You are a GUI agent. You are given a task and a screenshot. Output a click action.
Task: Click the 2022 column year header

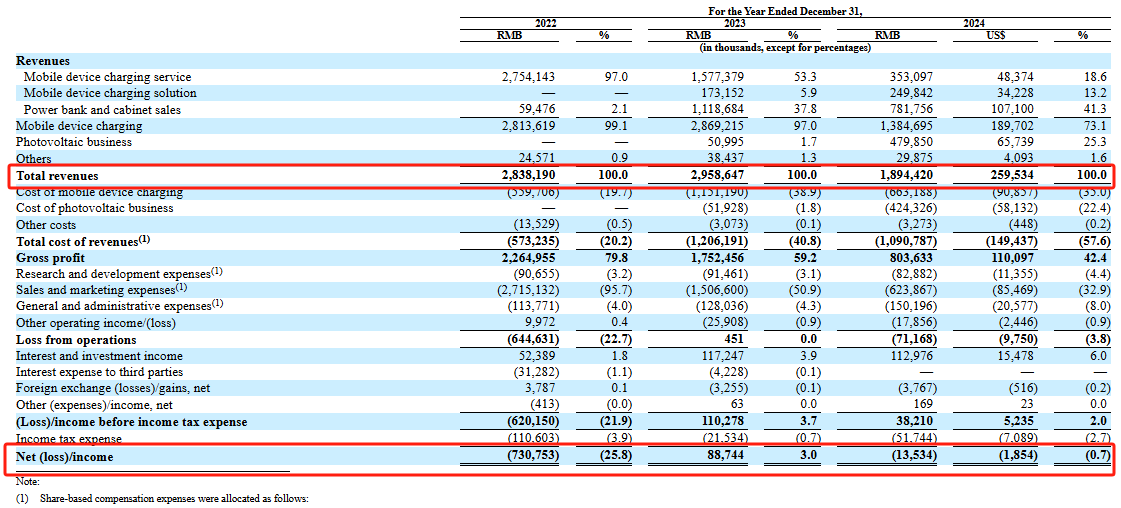[x=545, y=23]
